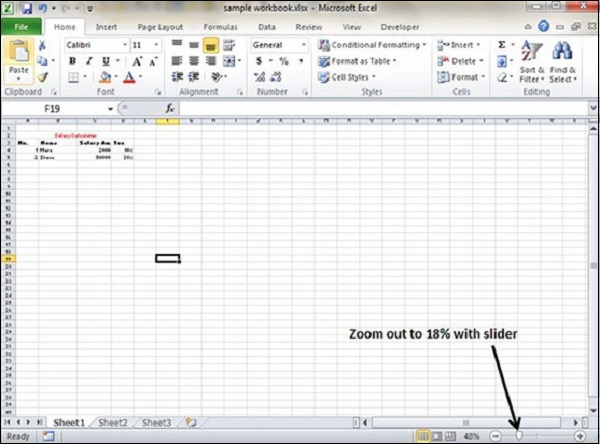600x444 pixels.
Task: Expand Format as Table menu
Action: pos(357,61)
